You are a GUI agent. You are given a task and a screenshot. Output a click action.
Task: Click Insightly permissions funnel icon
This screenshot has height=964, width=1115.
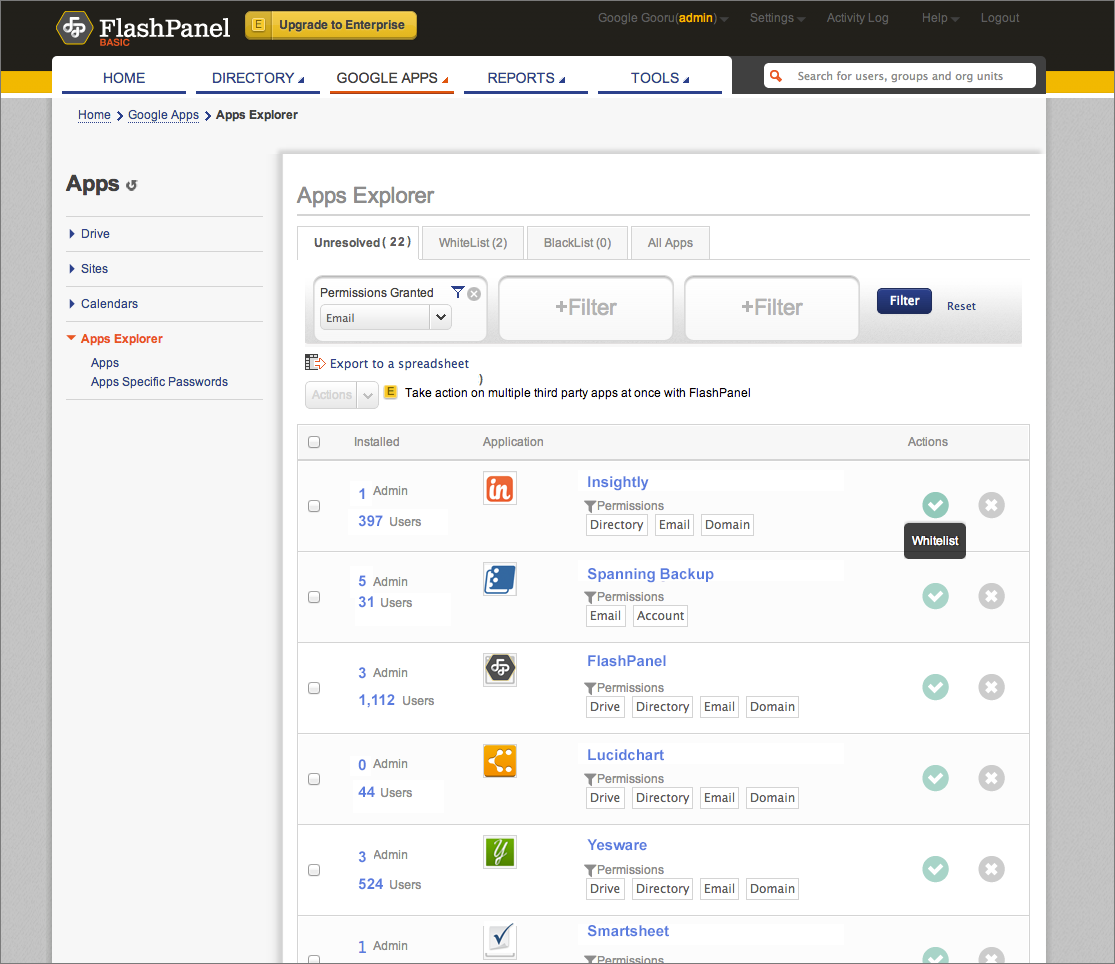(x=590, y=506)
